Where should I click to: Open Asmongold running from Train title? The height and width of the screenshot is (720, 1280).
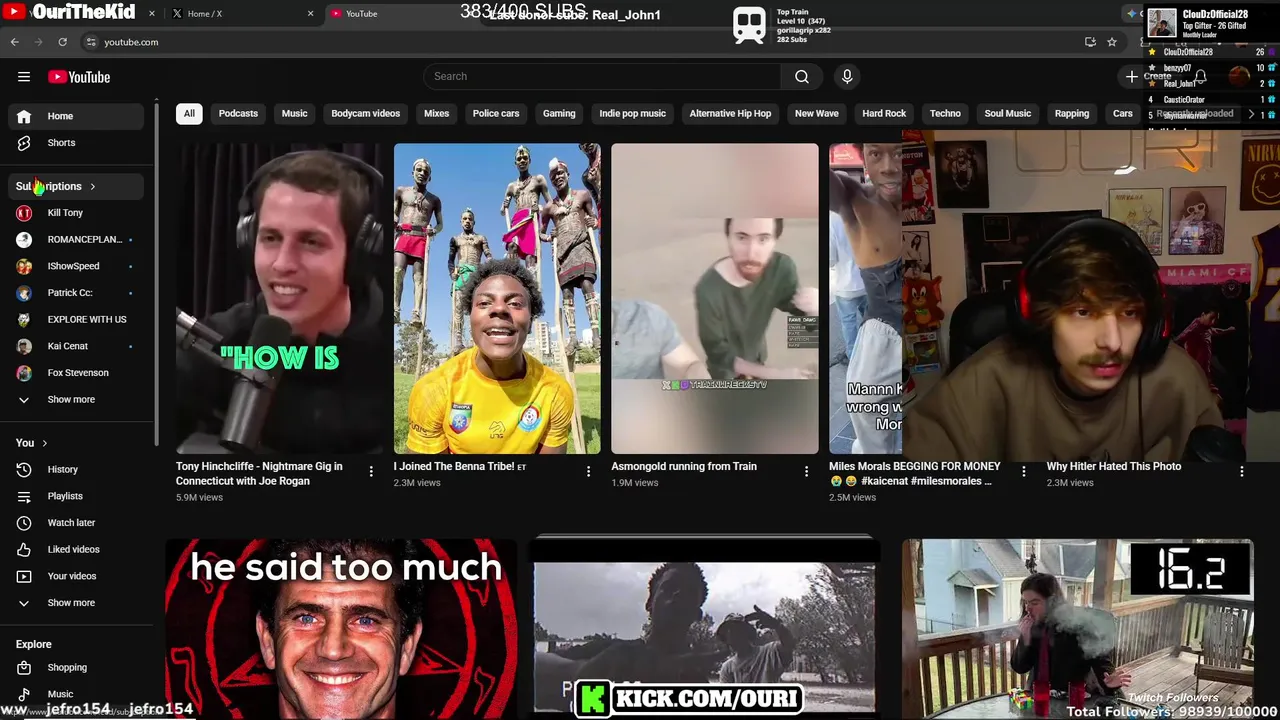684,466
